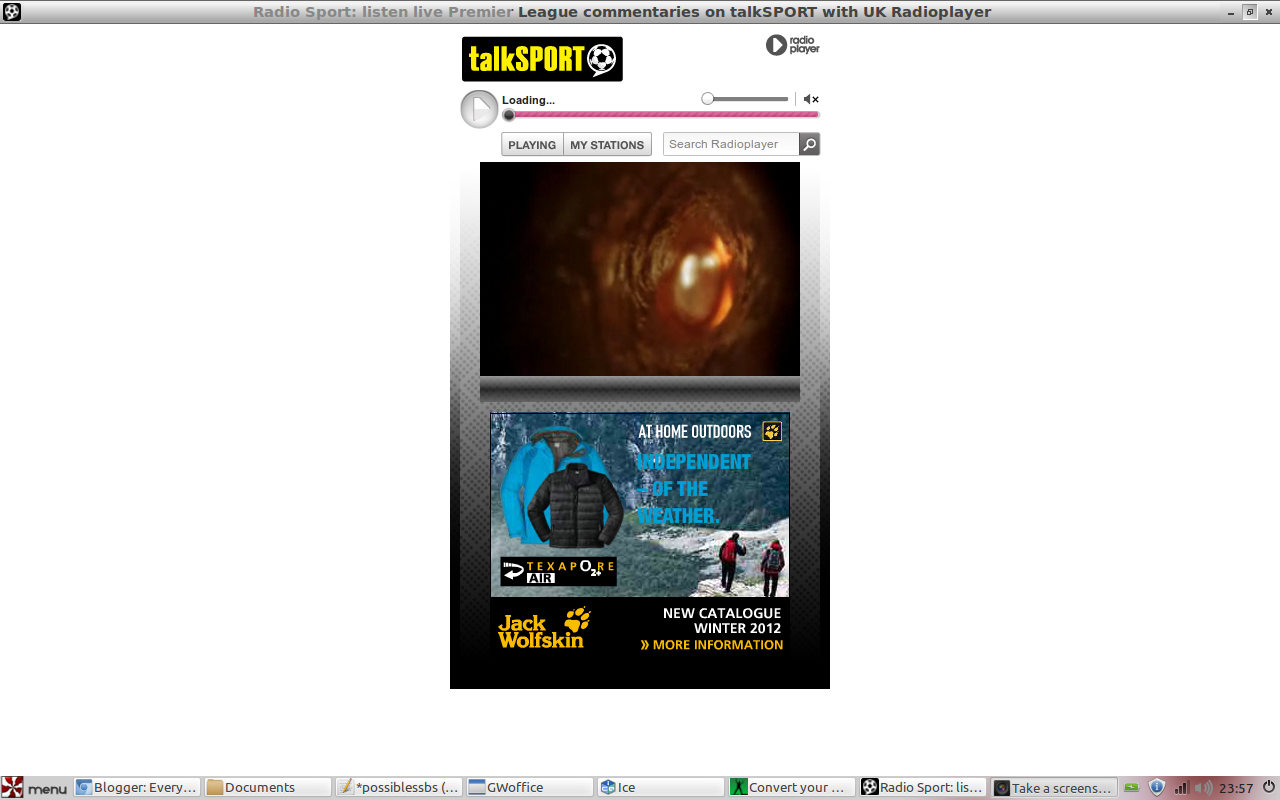This screenshot has height=800, width=1280.
Task: Click the power shutdown tray icon
Action: click(x=1269, y=787)
